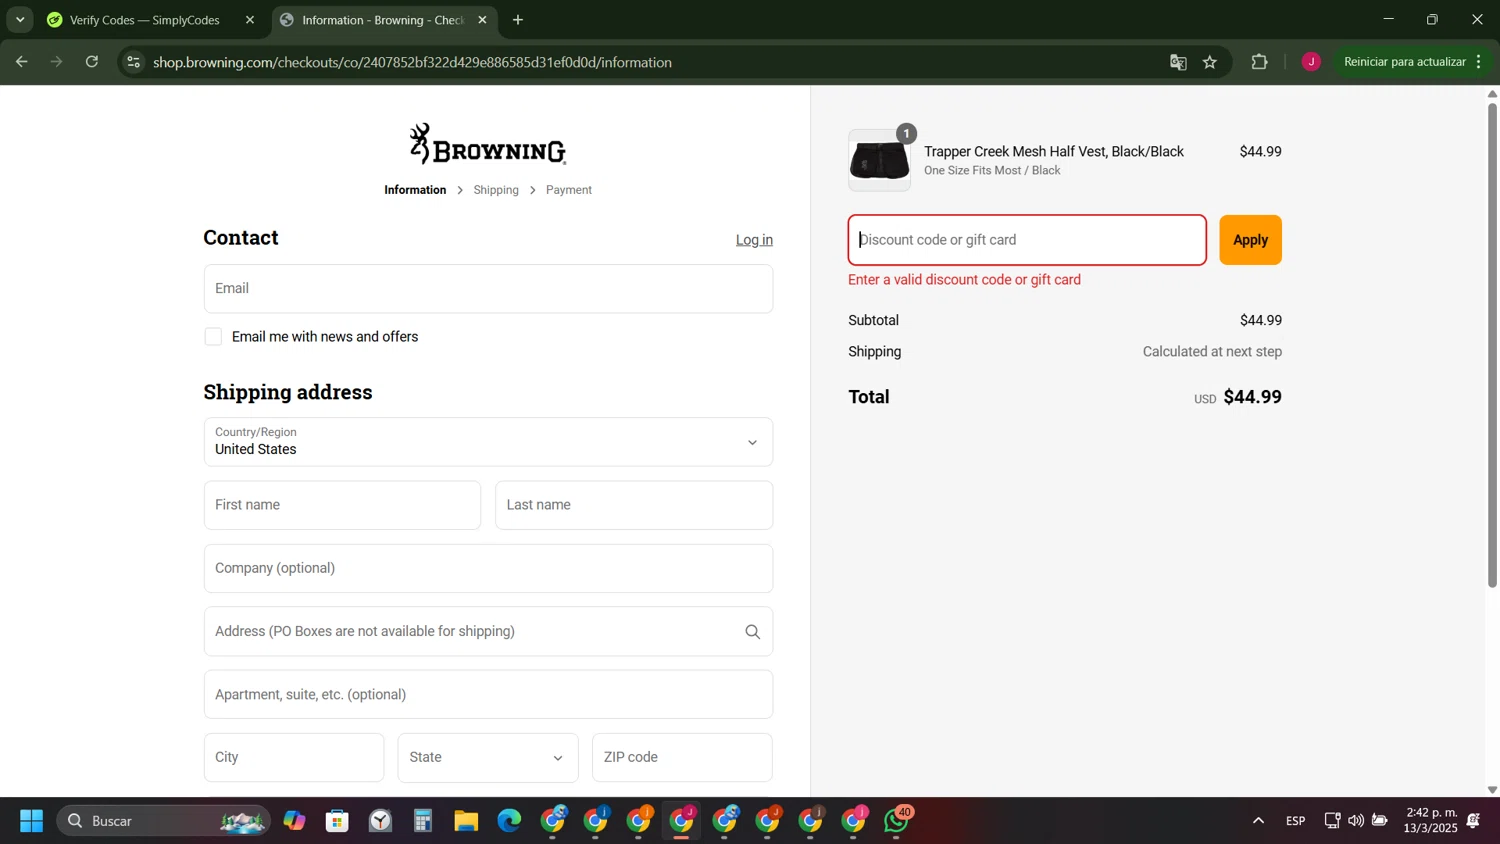View site information icon in address bar
The image size is (1500, 844).
[x=133, y=62]
